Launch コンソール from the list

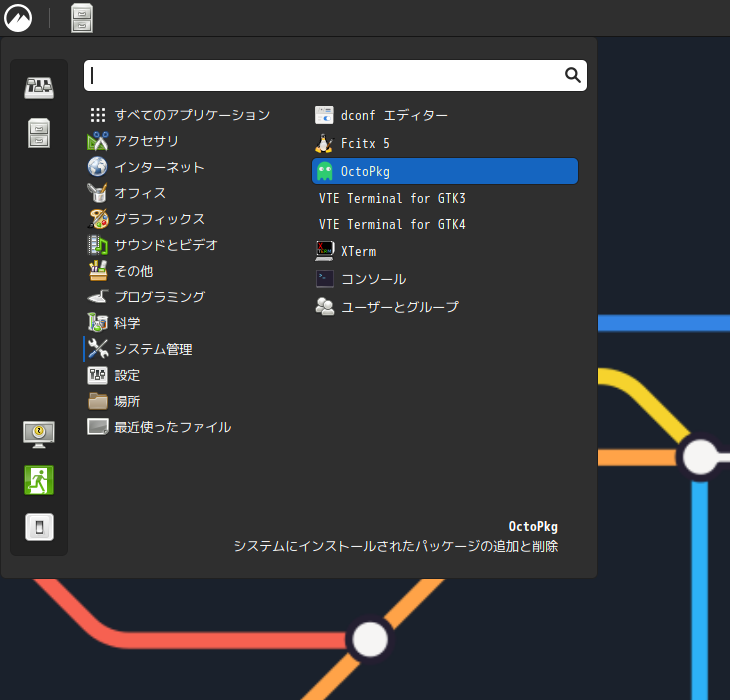tap(445, 279)
